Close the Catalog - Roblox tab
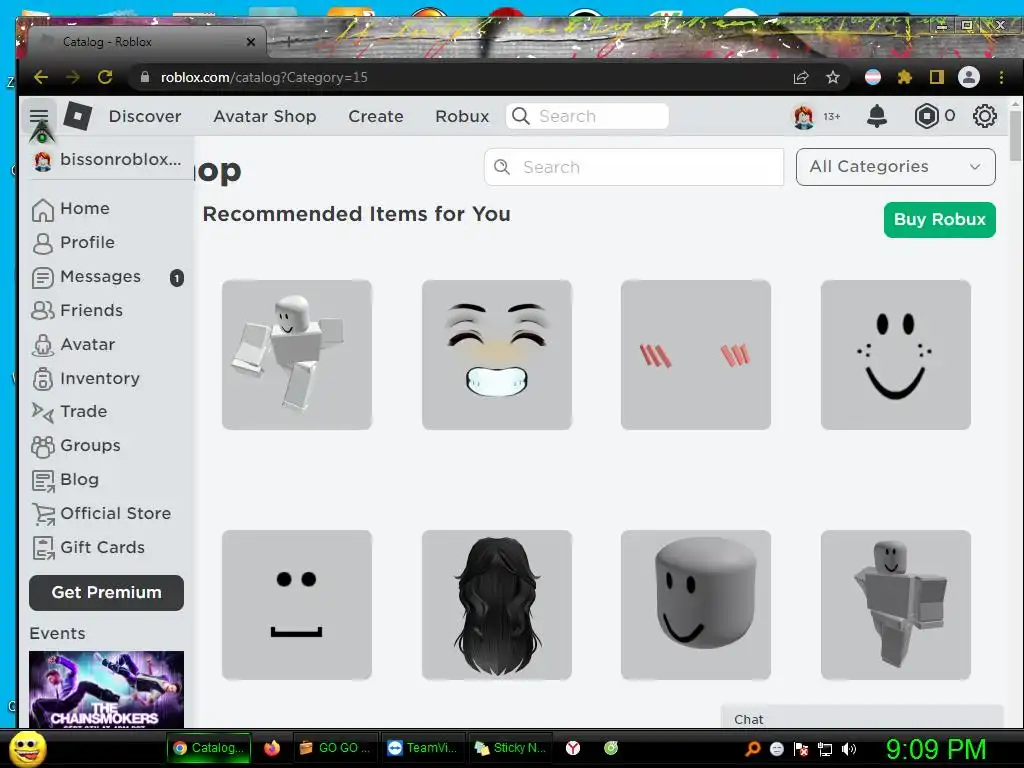 [x=251, y=42]
